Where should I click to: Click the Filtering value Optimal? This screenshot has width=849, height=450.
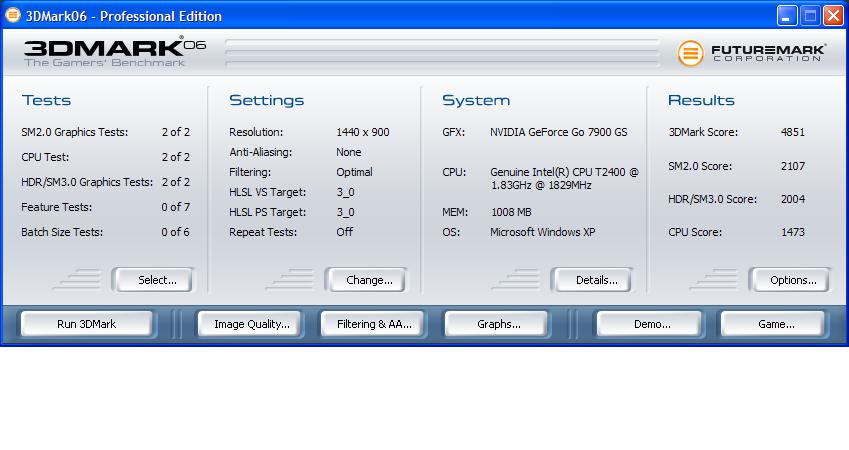point(354,172)
